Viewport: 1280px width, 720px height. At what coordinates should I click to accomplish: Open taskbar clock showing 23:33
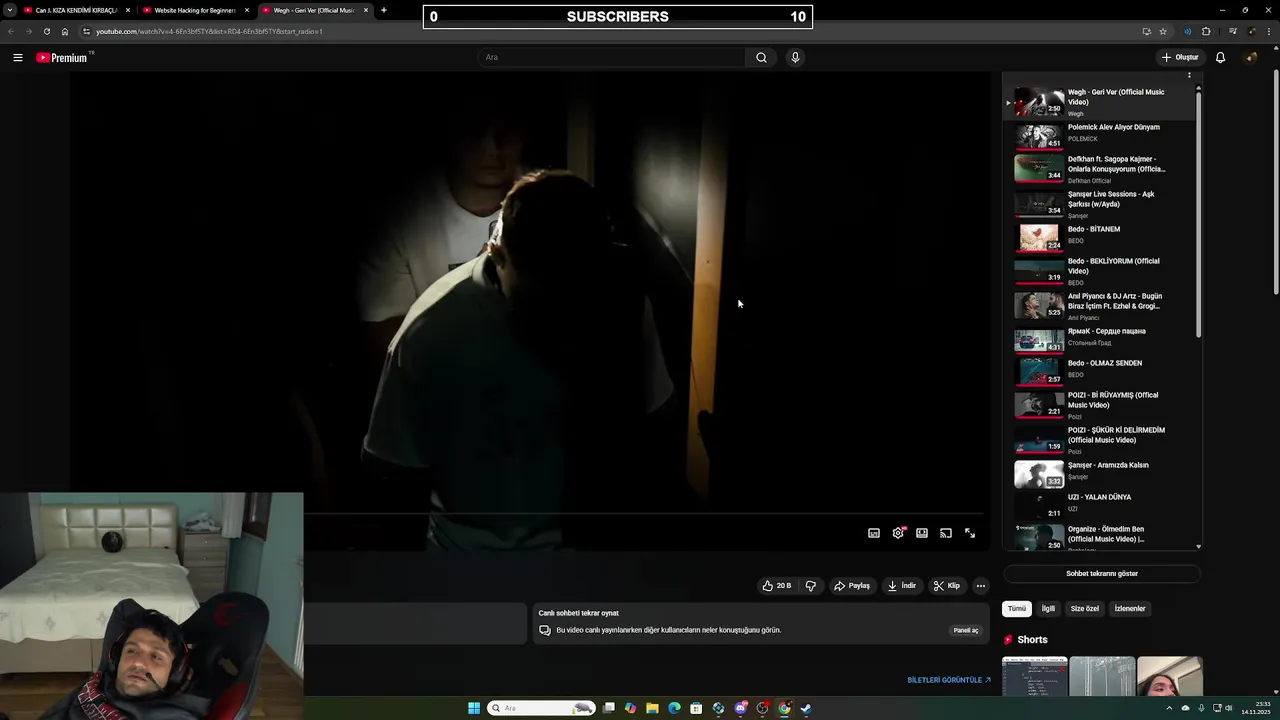click(1256, 708)
